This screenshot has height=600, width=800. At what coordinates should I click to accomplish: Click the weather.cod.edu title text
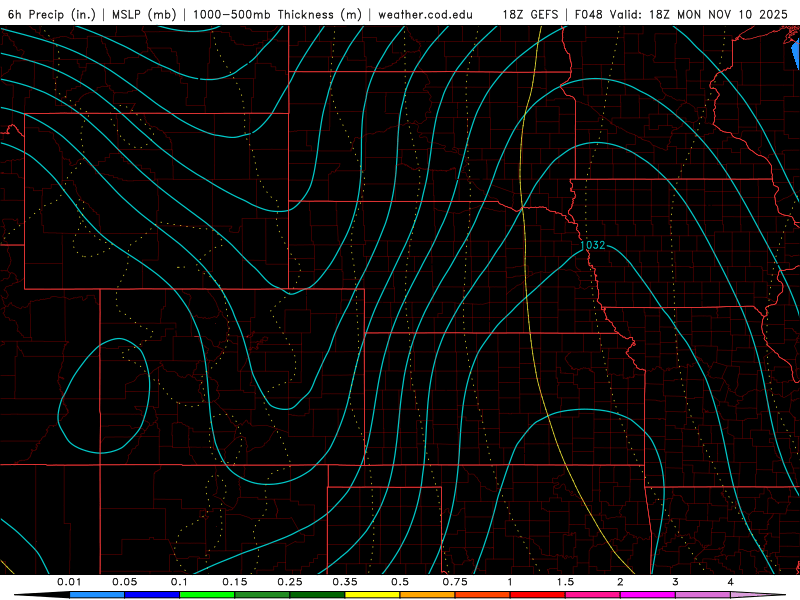[425, 14]
